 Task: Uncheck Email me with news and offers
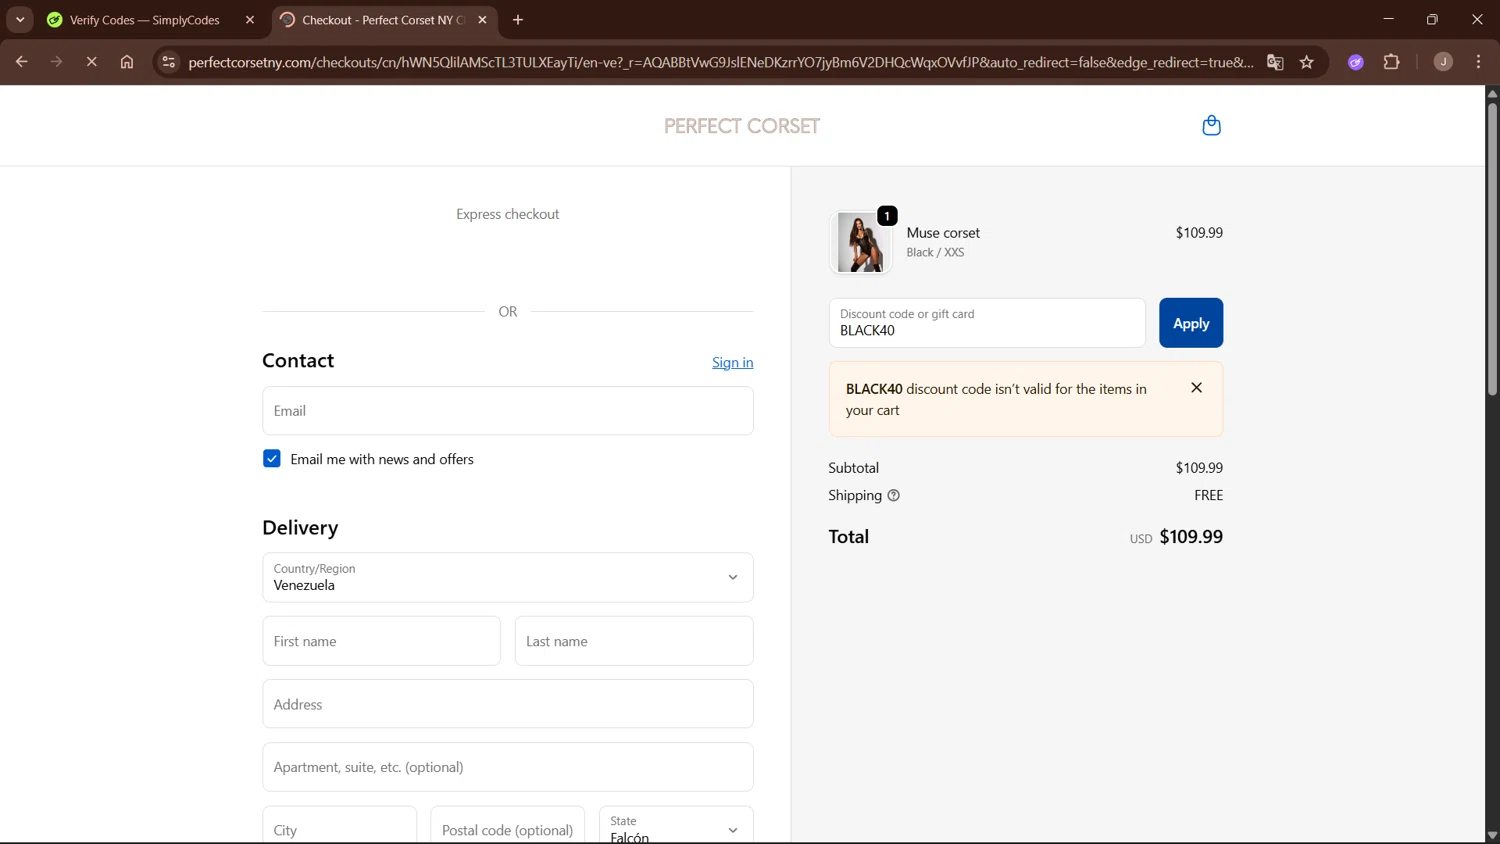tap(272, 459)
